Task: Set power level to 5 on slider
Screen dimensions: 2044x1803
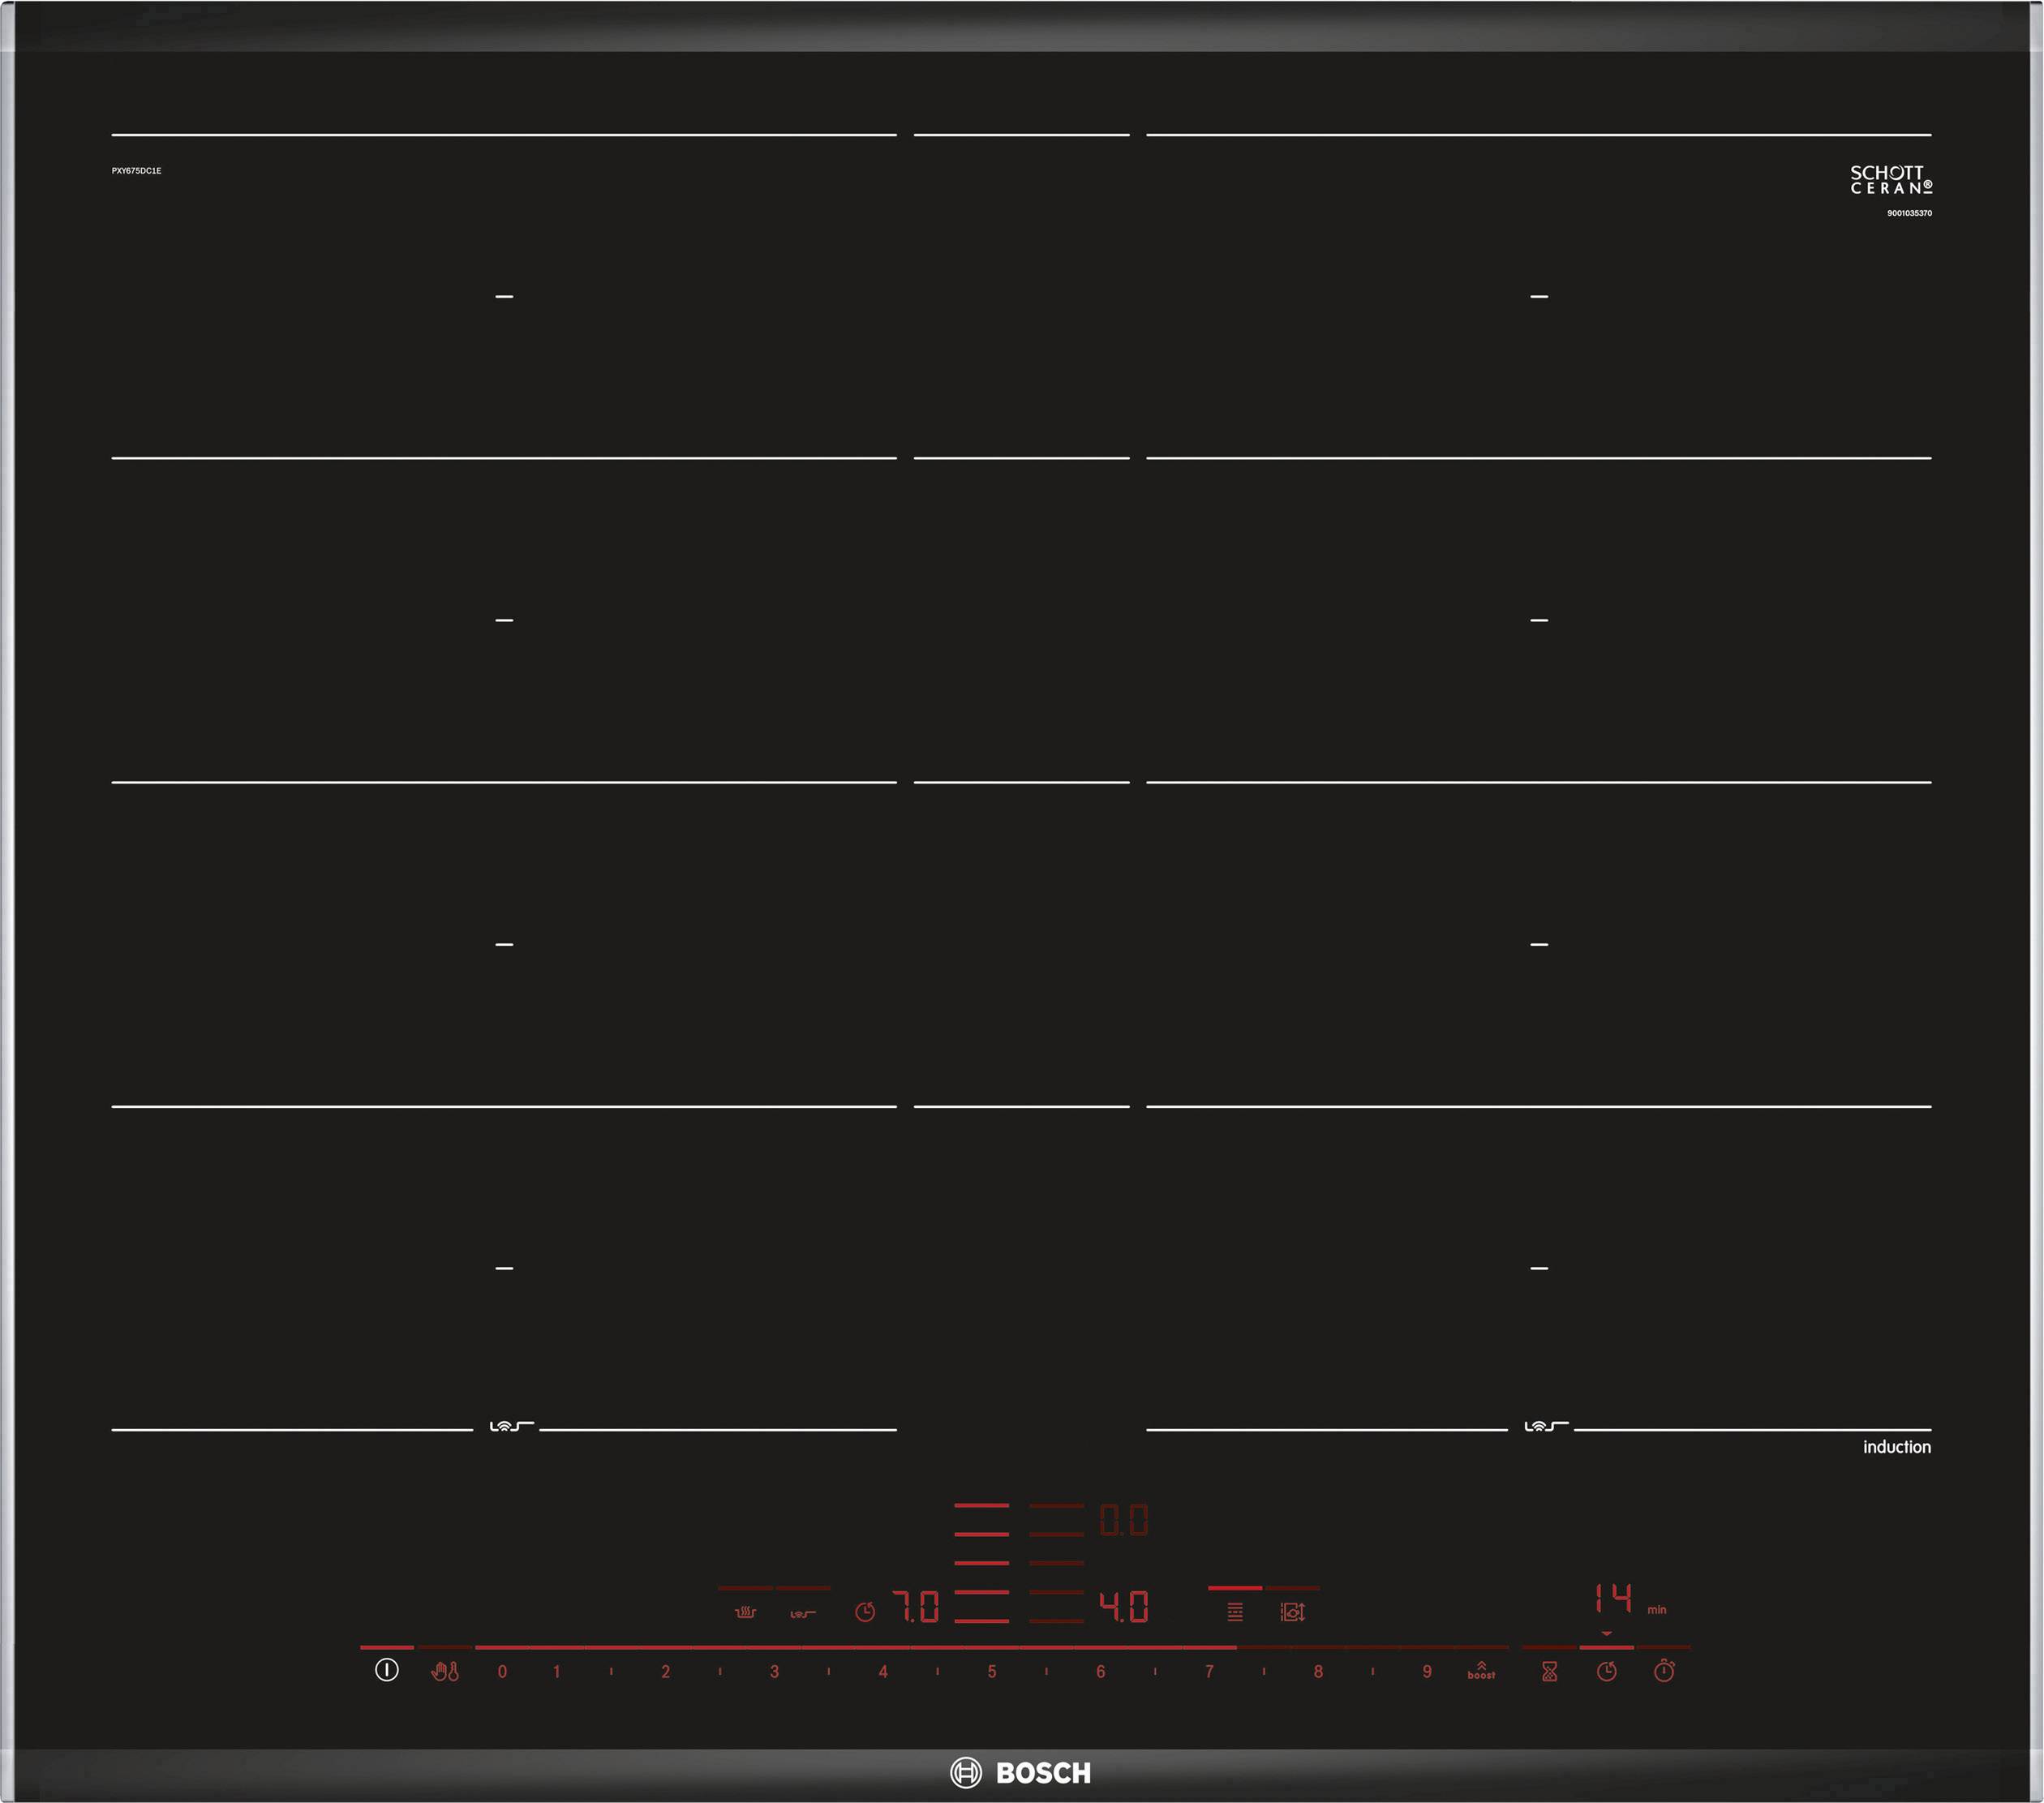Action: click(x=992, y=1672)
